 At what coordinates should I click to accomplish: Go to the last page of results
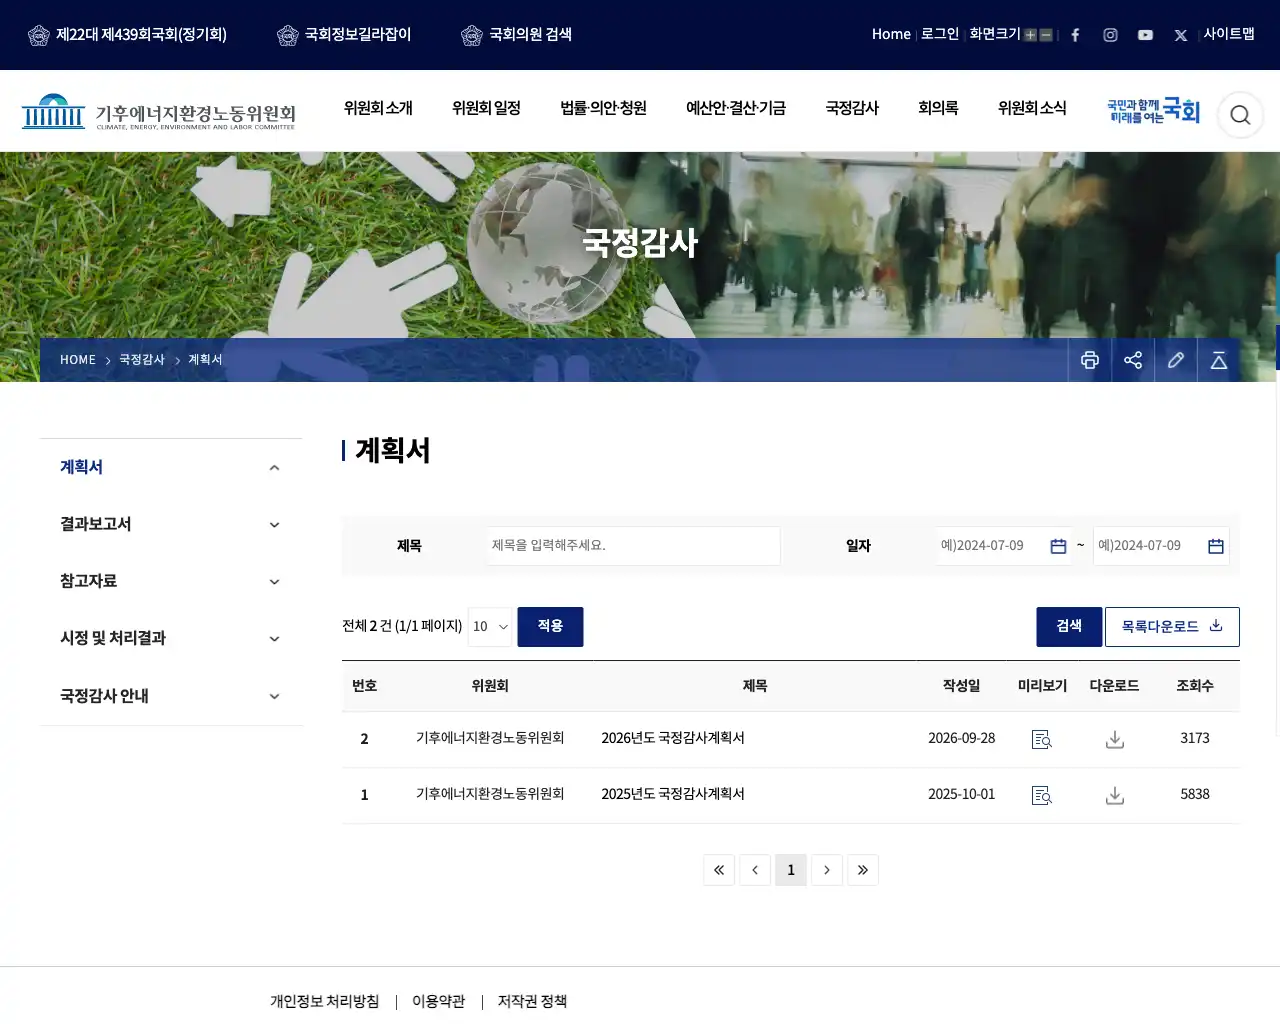[x=863, y=870]
